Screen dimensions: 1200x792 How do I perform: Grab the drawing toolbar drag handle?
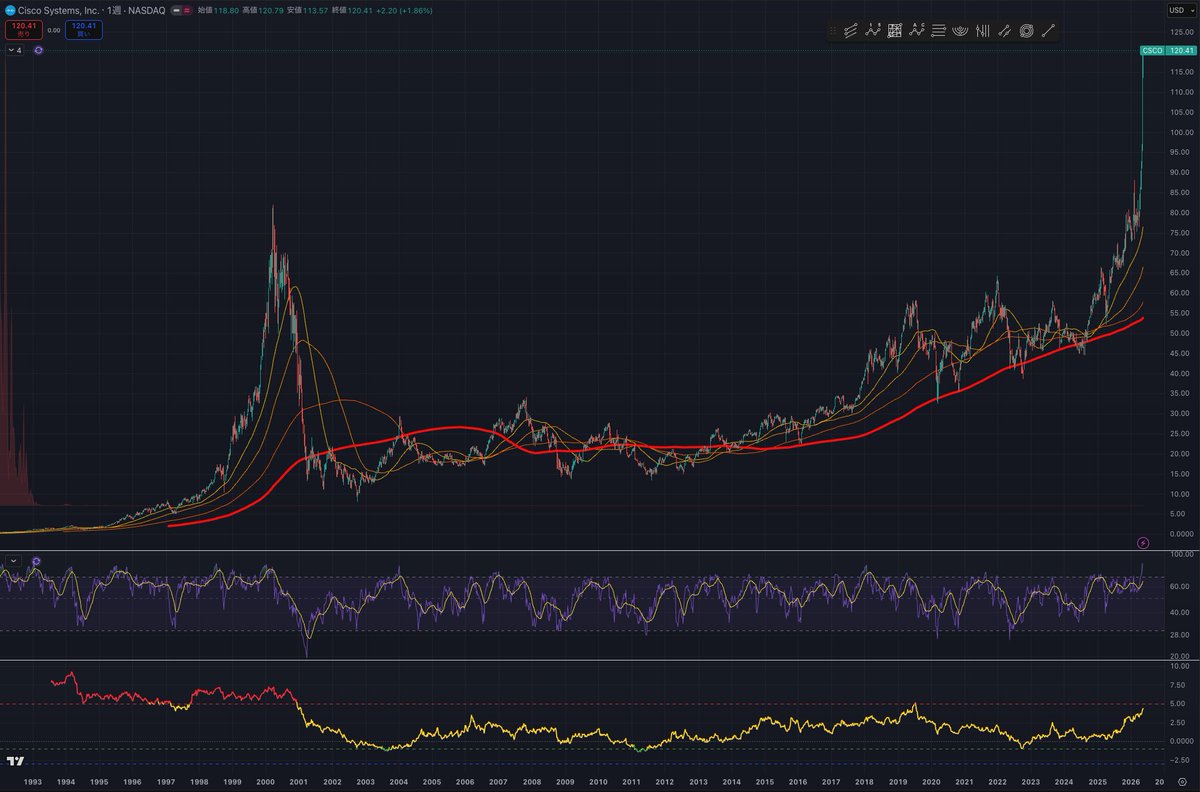[x=832, y=31]
